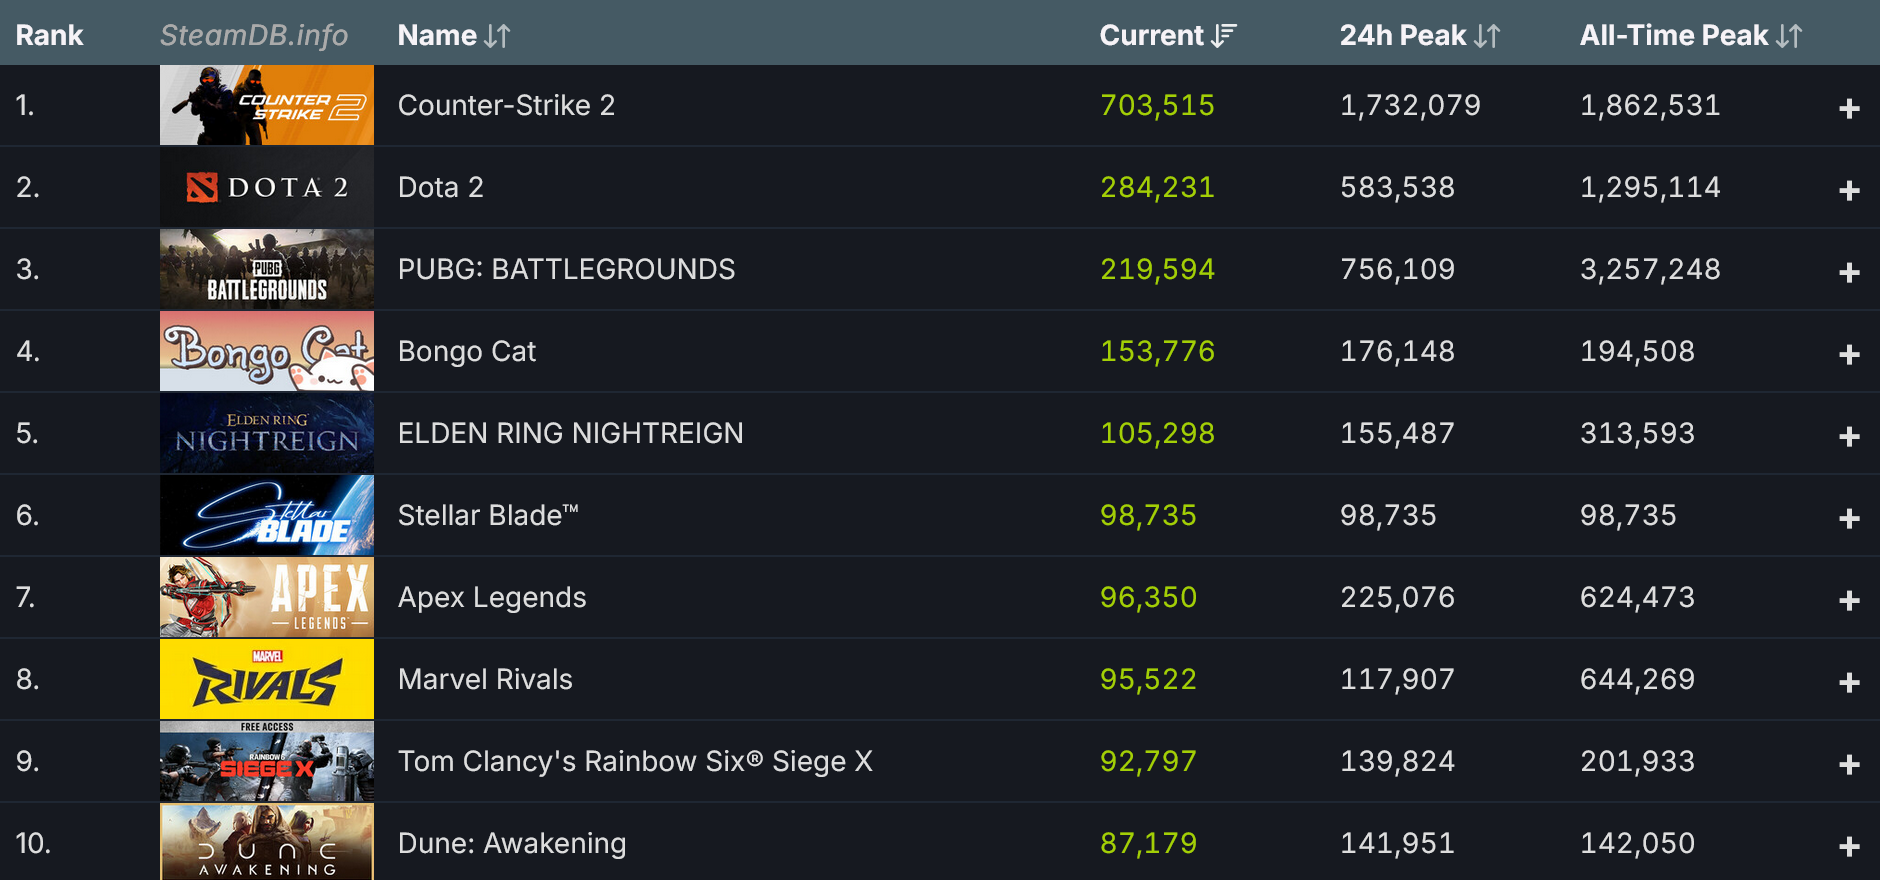Open the Stellar Blade thumbnail image
The image size is (1880, 880).
pos(267,515)
